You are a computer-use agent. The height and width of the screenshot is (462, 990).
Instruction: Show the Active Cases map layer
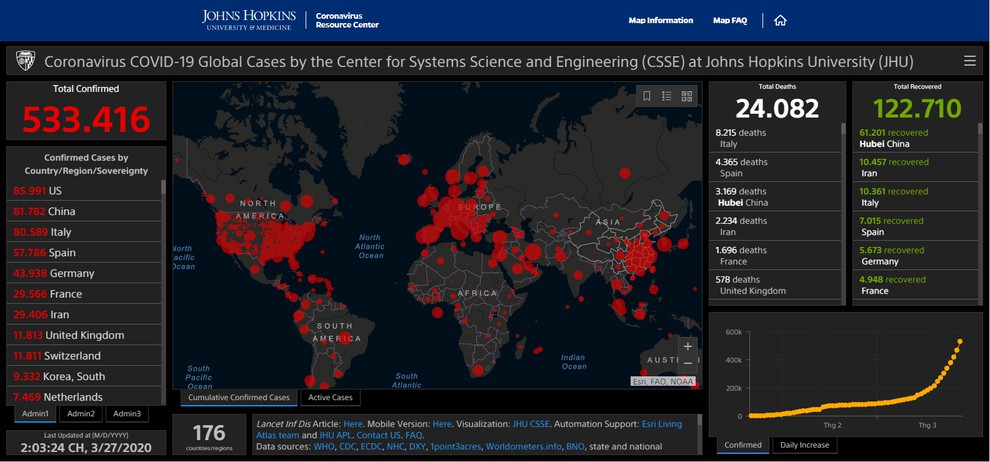click(330, 398)
